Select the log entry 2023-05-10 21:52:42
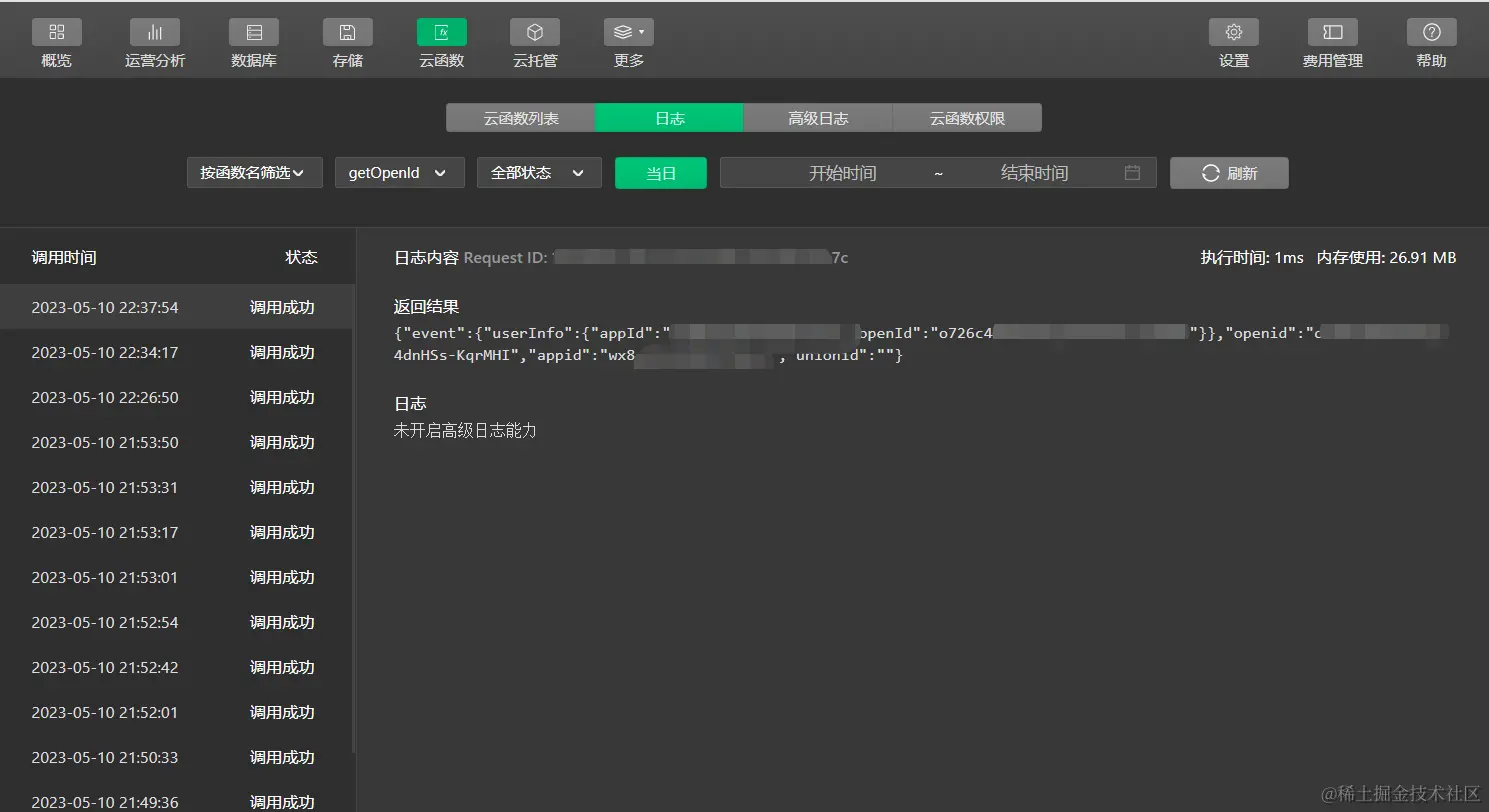1489x812 pixels. (x=177, y=667)
